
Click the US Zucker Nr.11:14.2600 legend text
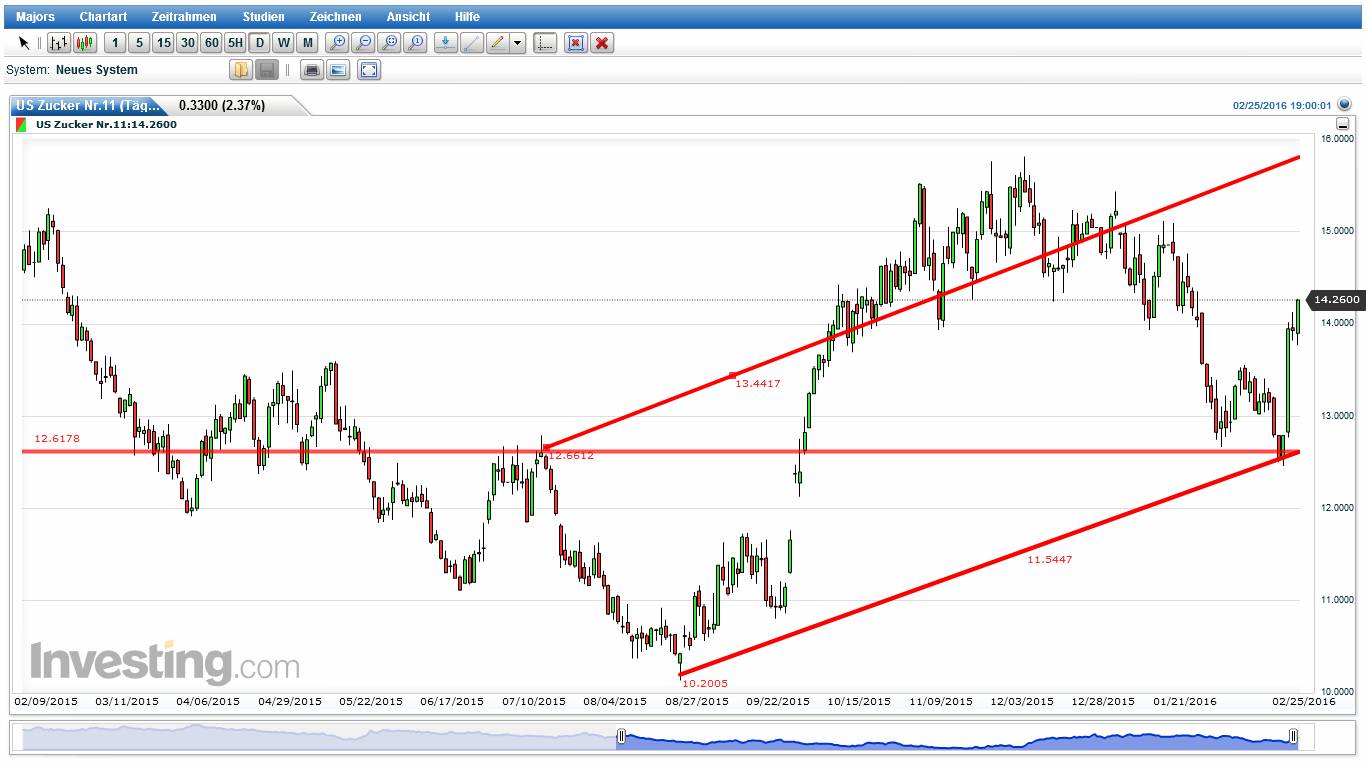(106, 125)
